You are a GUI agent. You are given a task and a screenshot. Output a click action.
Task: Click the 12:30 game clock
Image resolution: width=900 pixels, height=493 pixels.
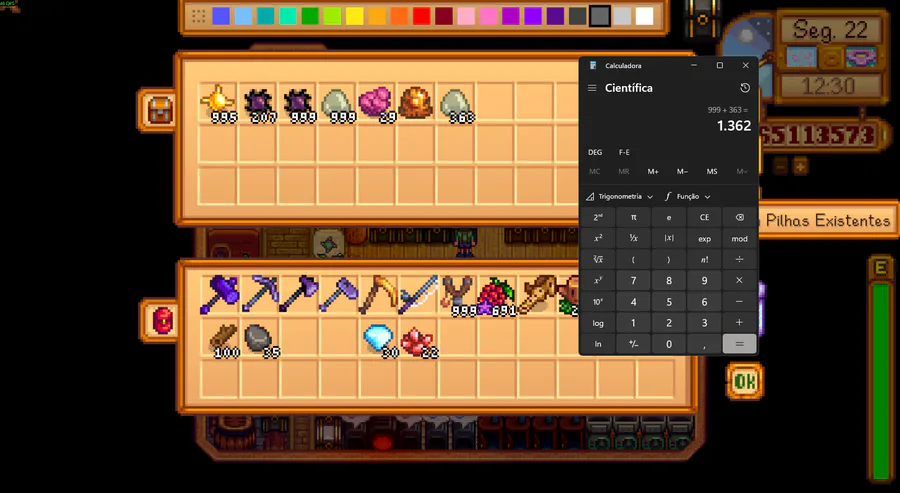[x=828, y=87]
